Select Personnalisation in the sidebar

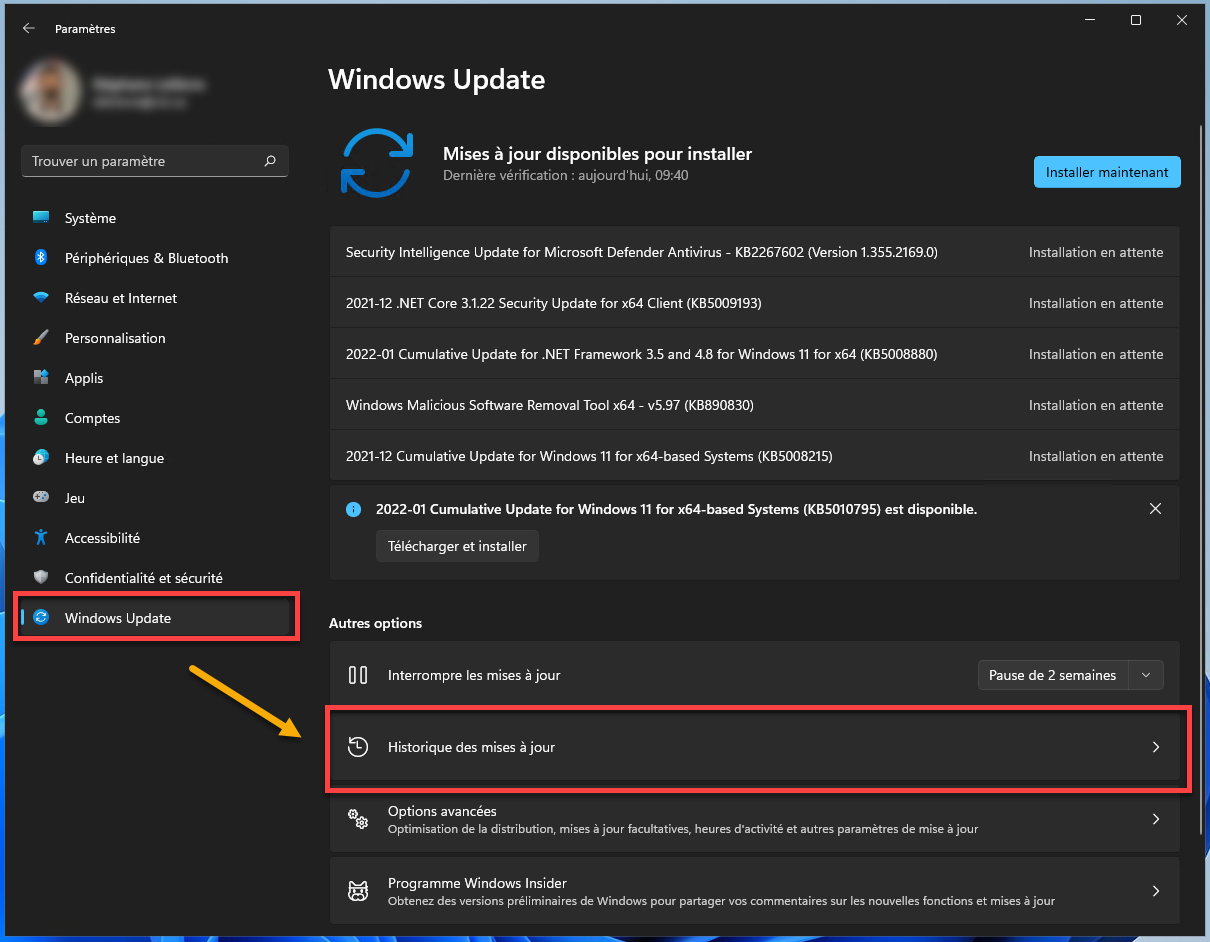[155, 338]
